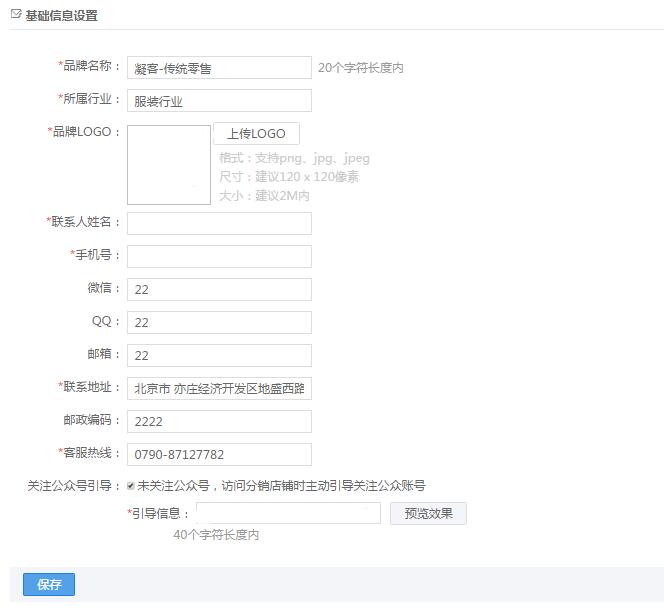Click the 客服热线 phone number field
This screenshot has height=611, width=664.
pos(219,455)
